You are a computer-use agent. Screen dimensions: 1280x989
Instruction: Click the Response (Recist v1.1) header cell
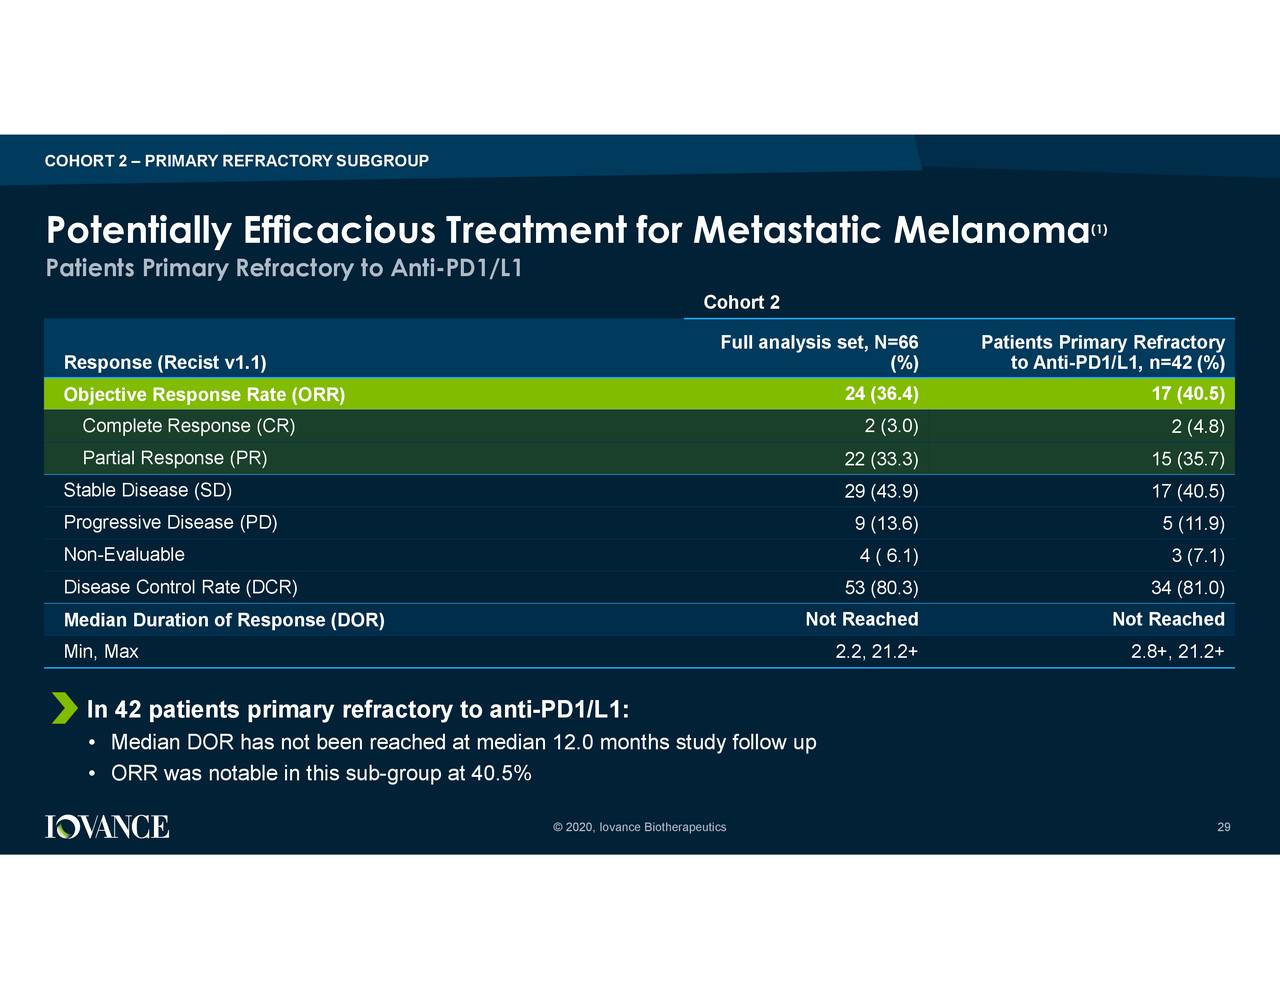(x=165, y=362)
